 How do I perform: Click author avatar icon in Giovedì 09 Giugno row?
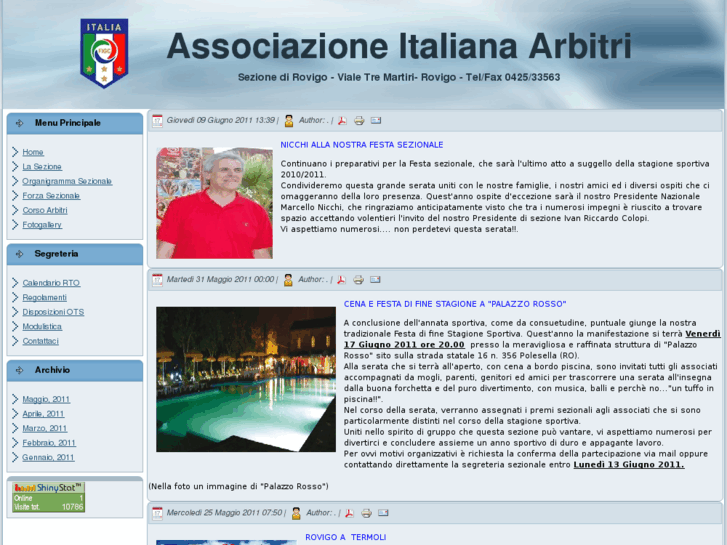tap(289, 121)
